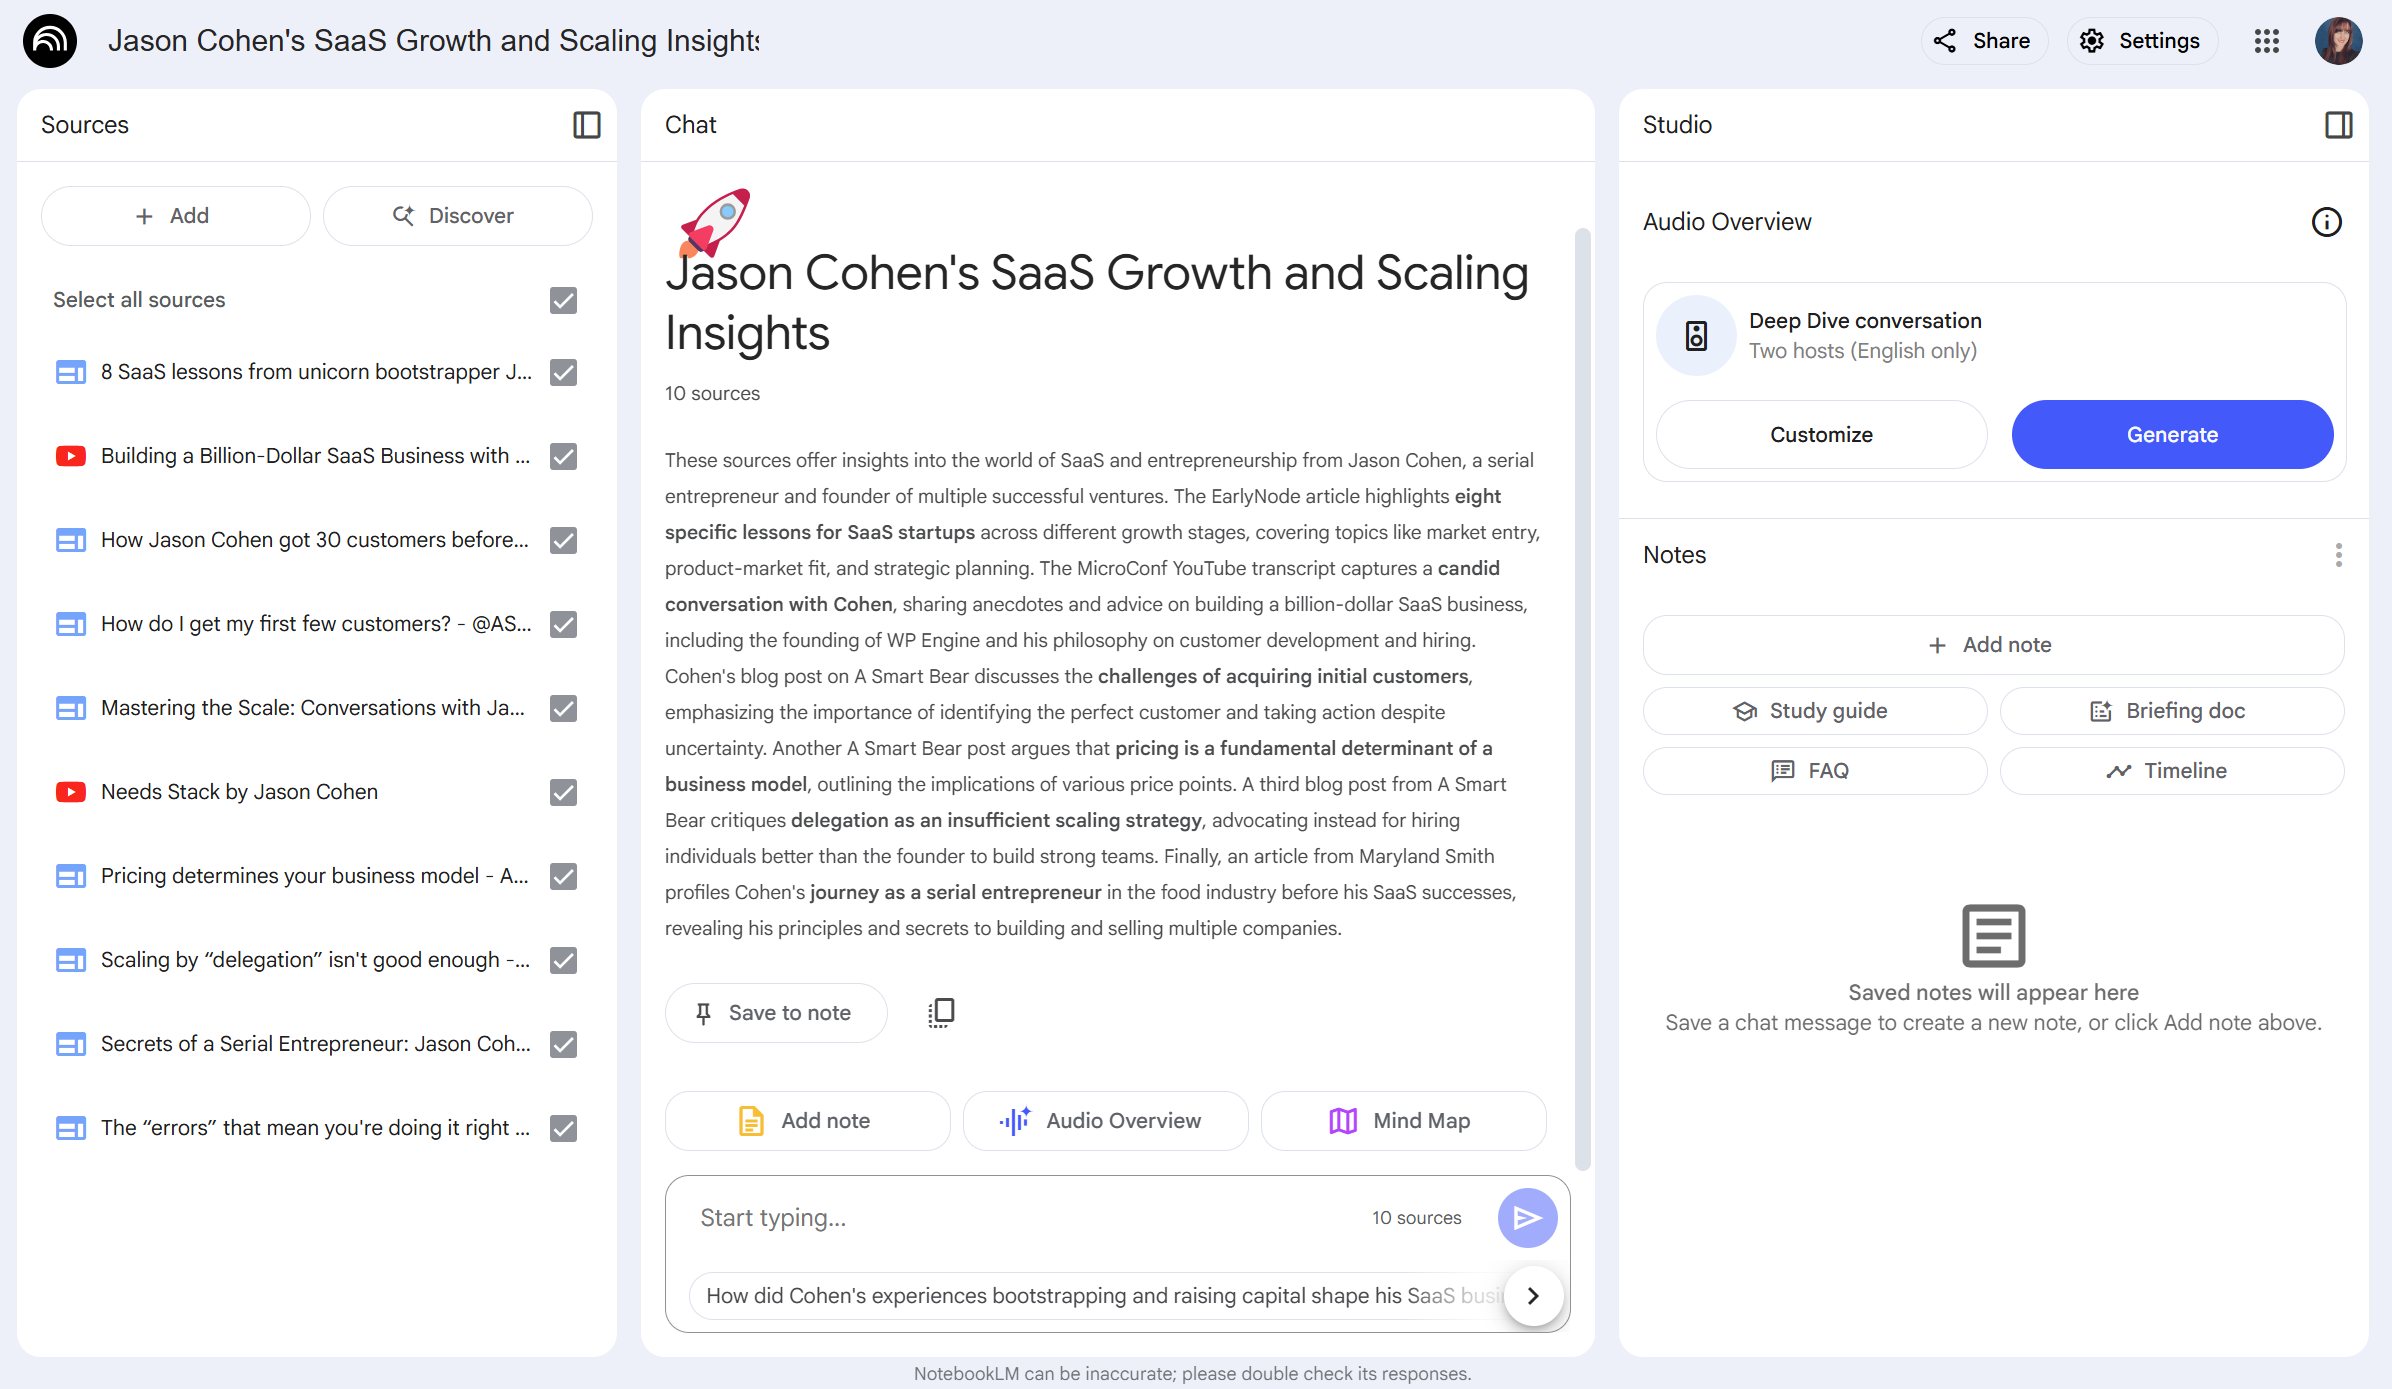
Task: Uncheck Mastering the Scale source checkbox
Action: tap(563, 708)
